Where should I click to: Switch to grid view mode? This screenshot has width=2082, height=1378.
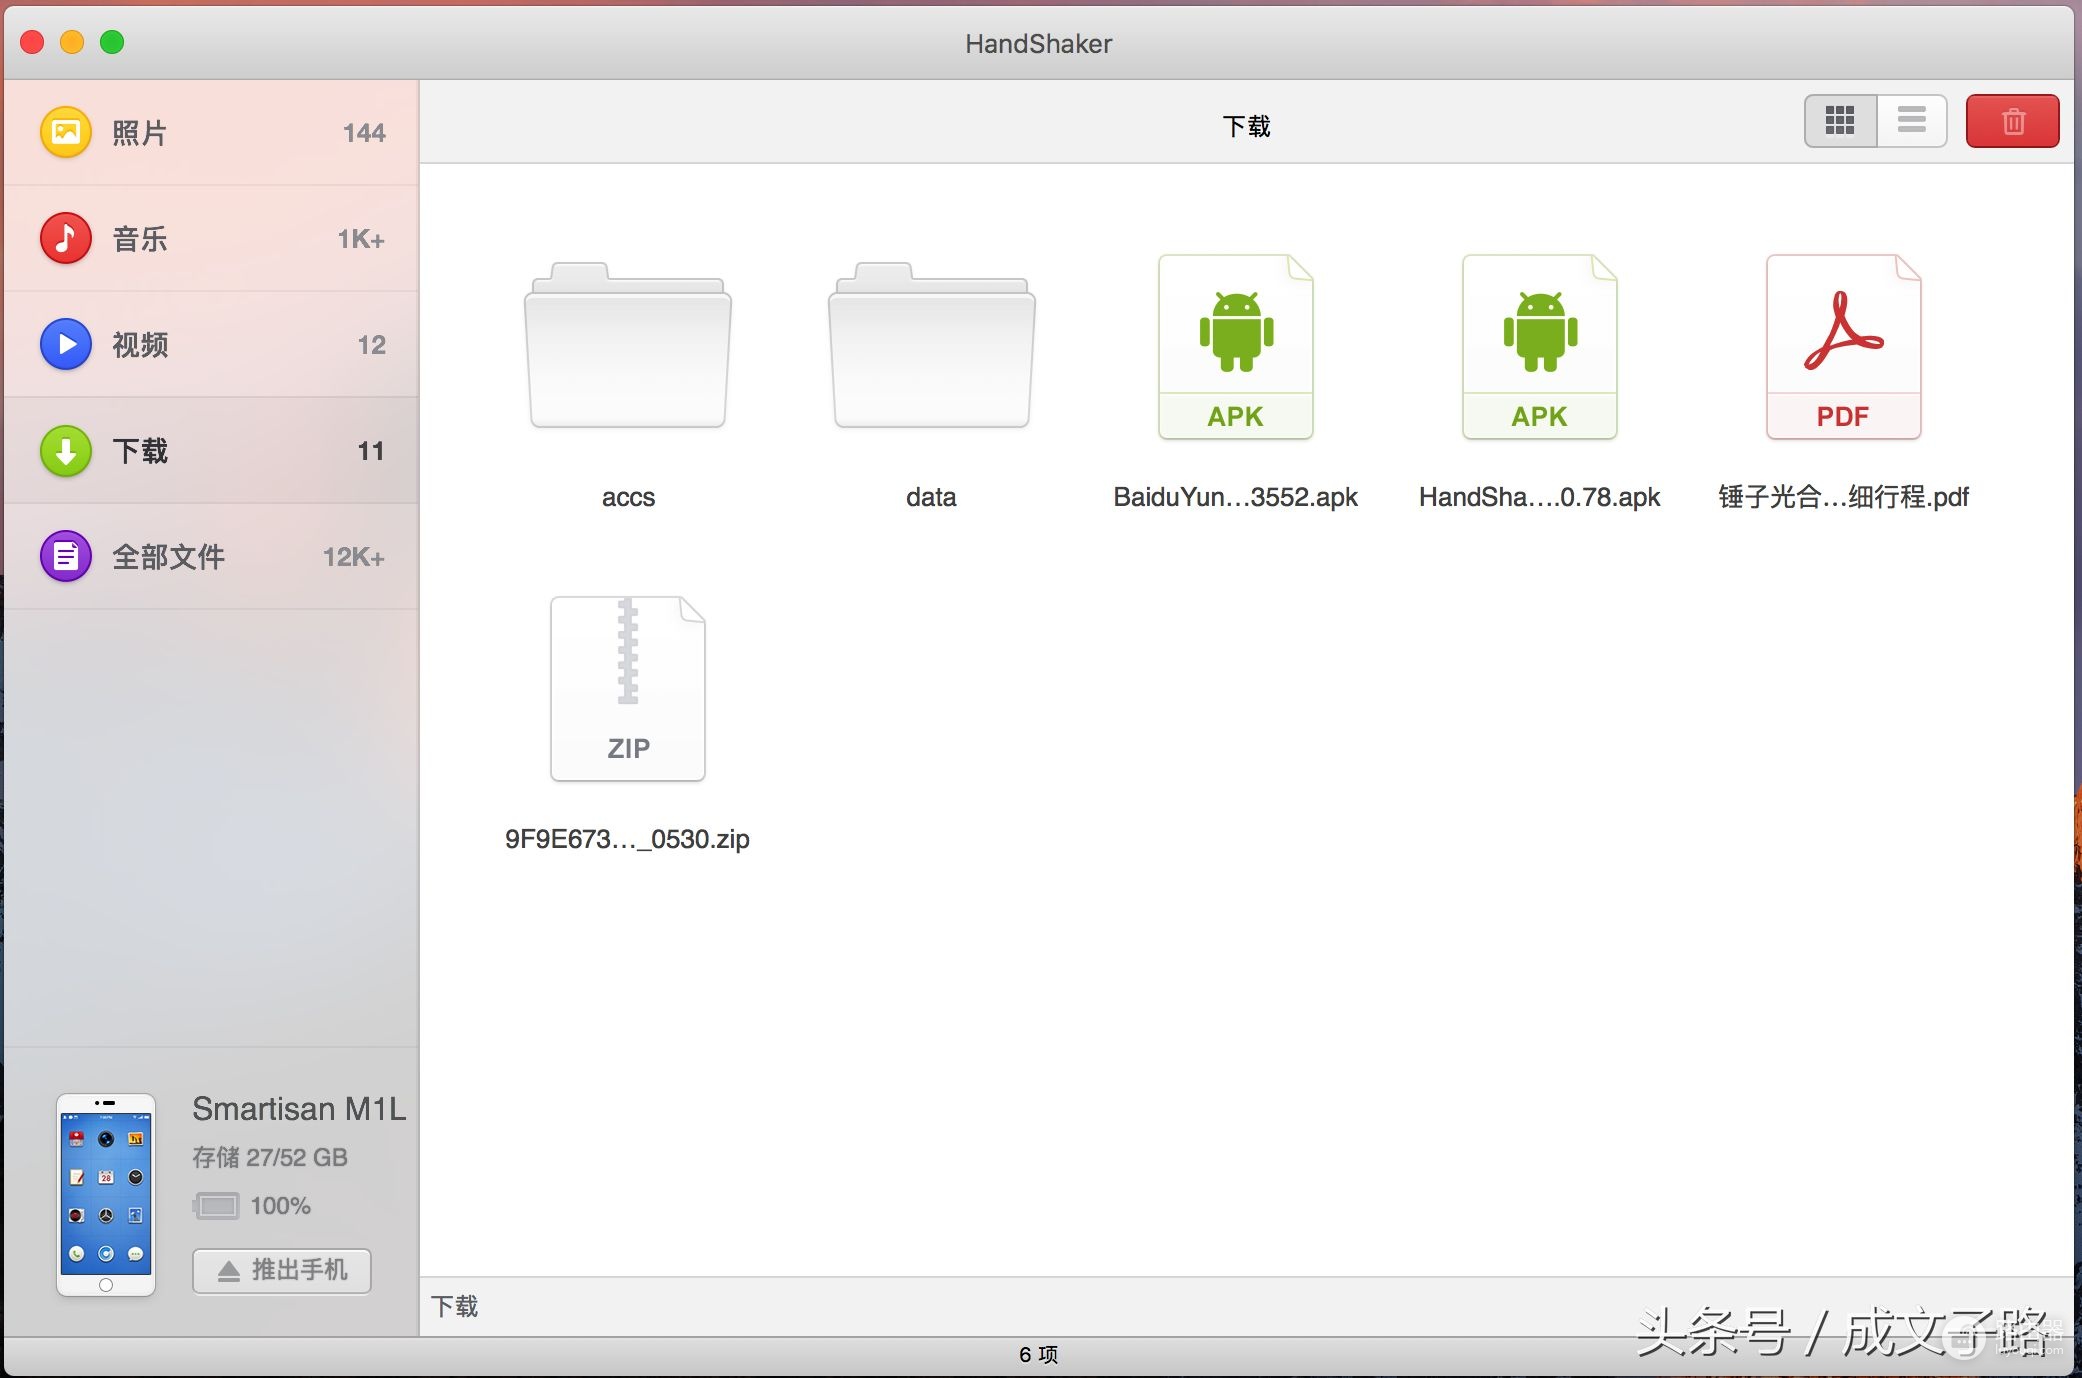click(1840, 121)
